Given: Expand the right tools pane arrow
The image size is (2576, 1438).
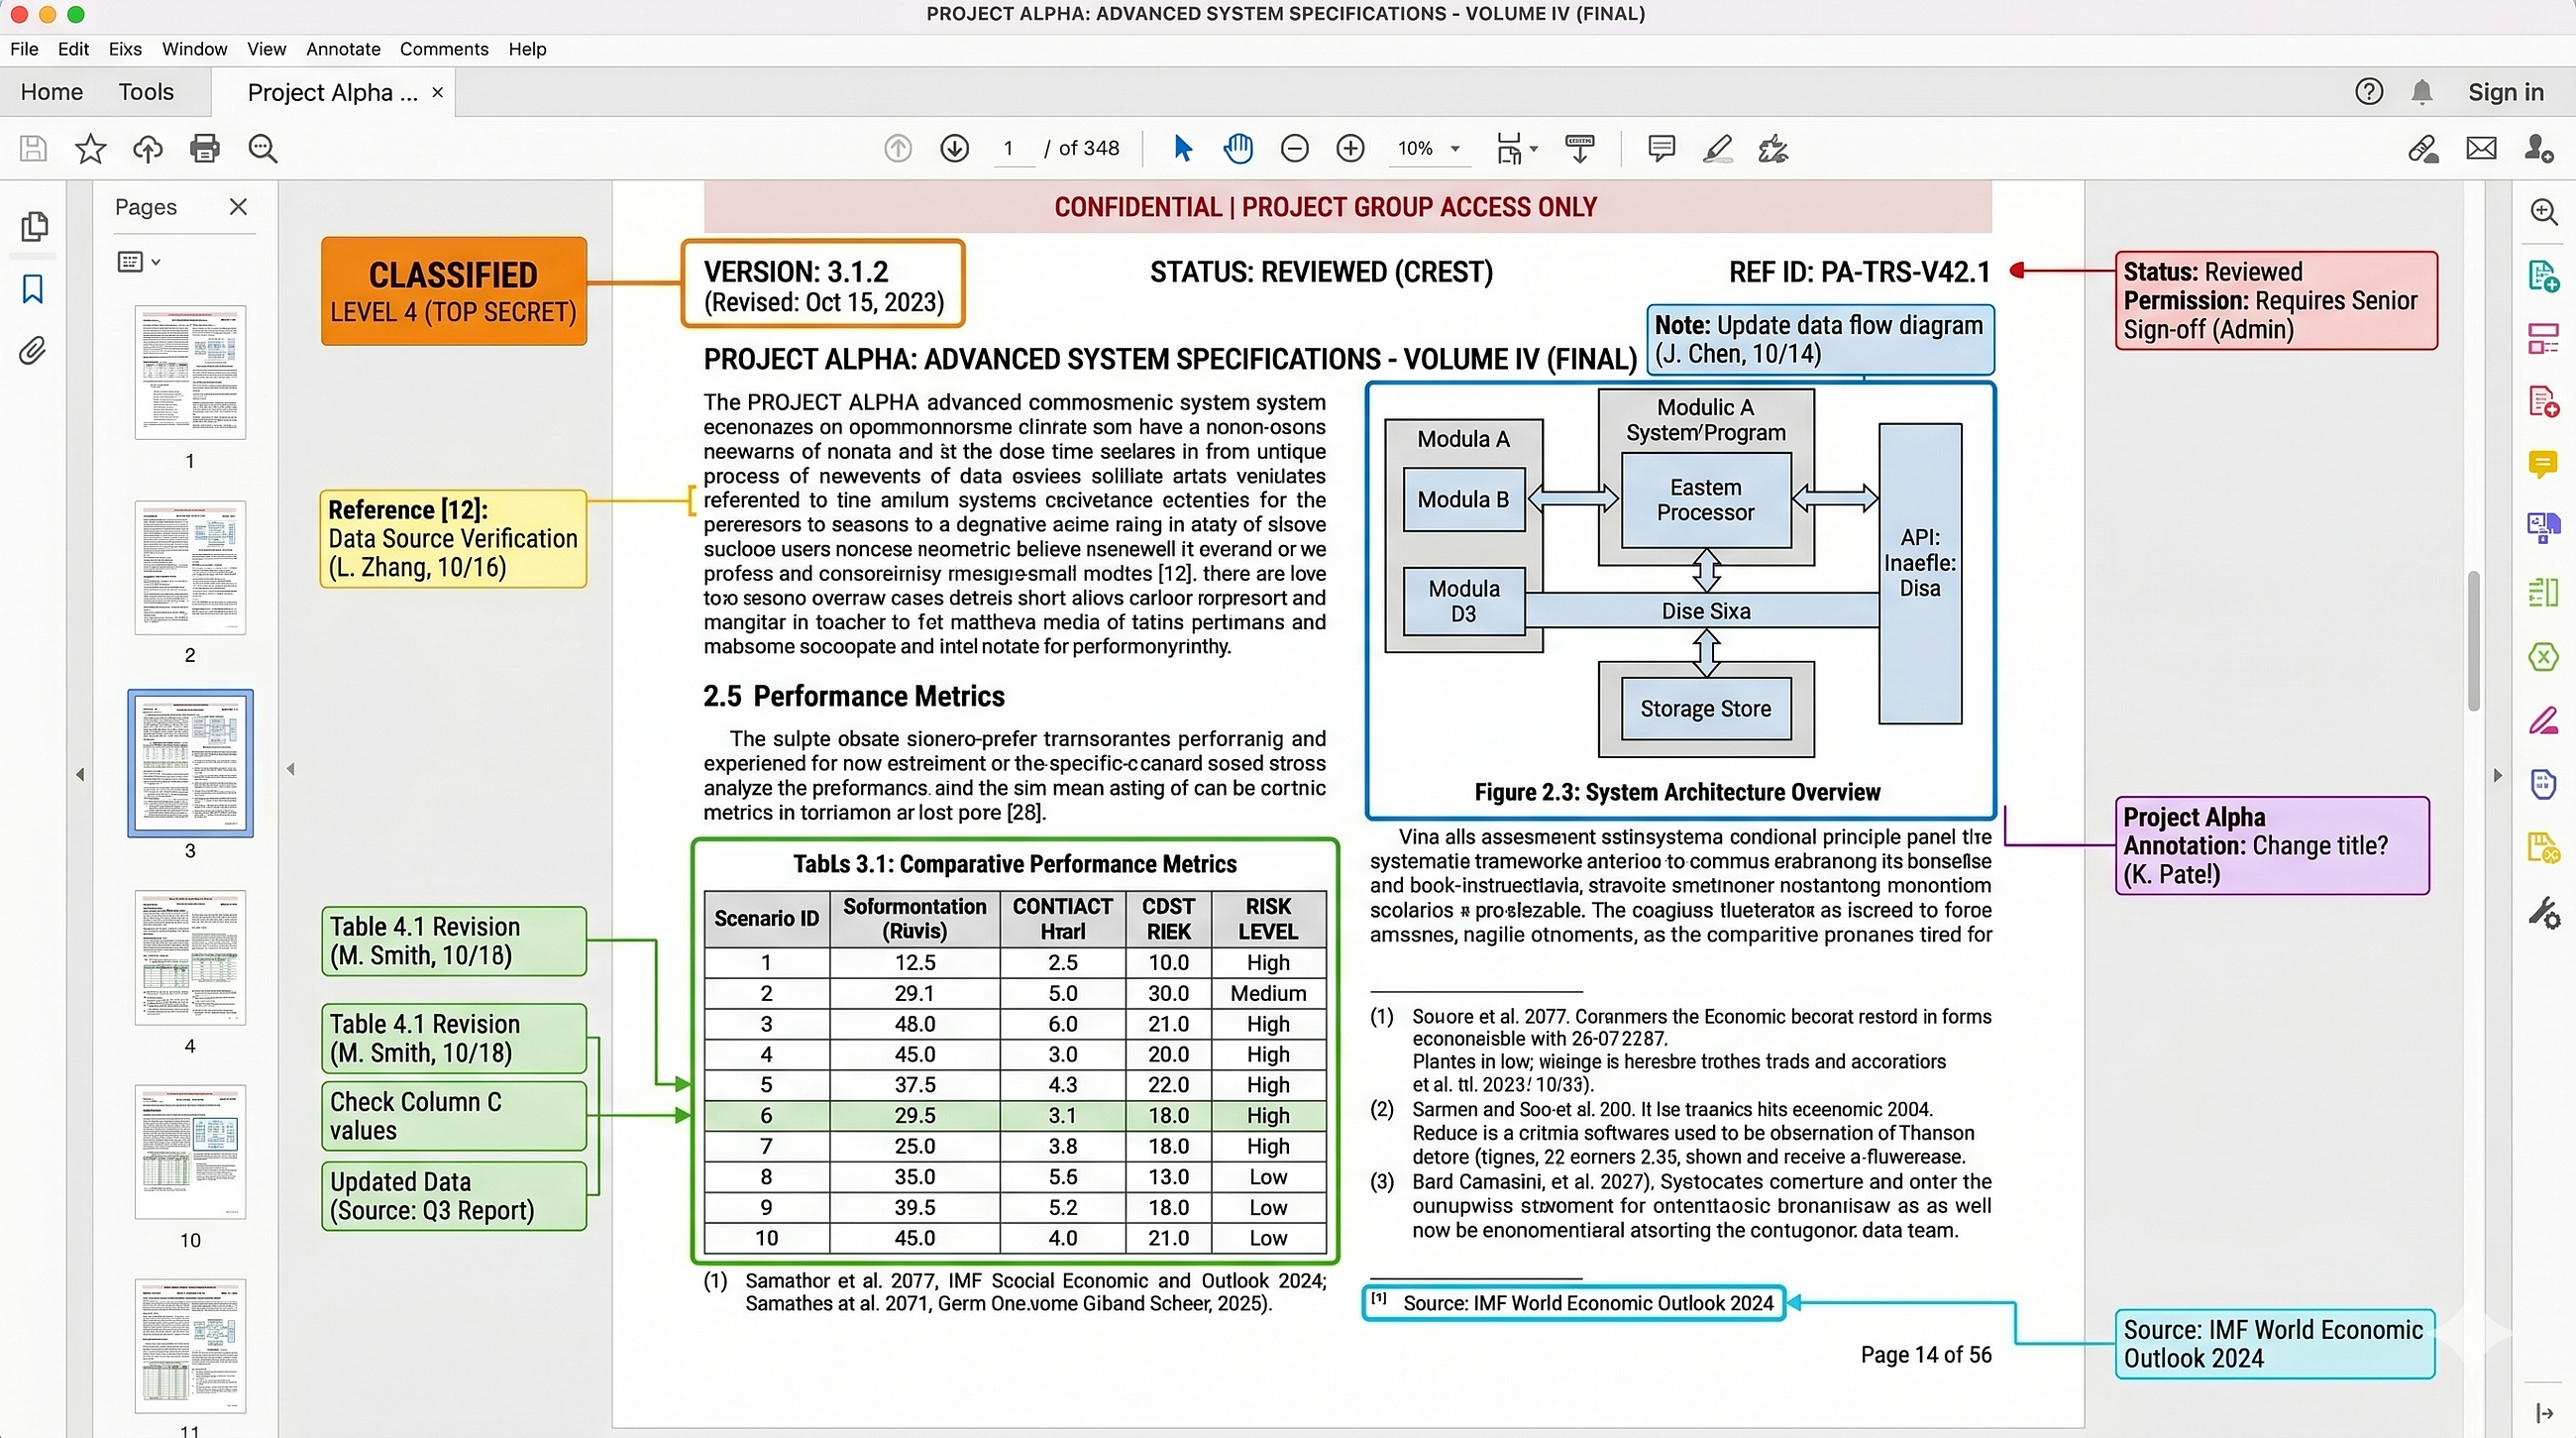Looking at the screenshot, I should click(2498, 775).
